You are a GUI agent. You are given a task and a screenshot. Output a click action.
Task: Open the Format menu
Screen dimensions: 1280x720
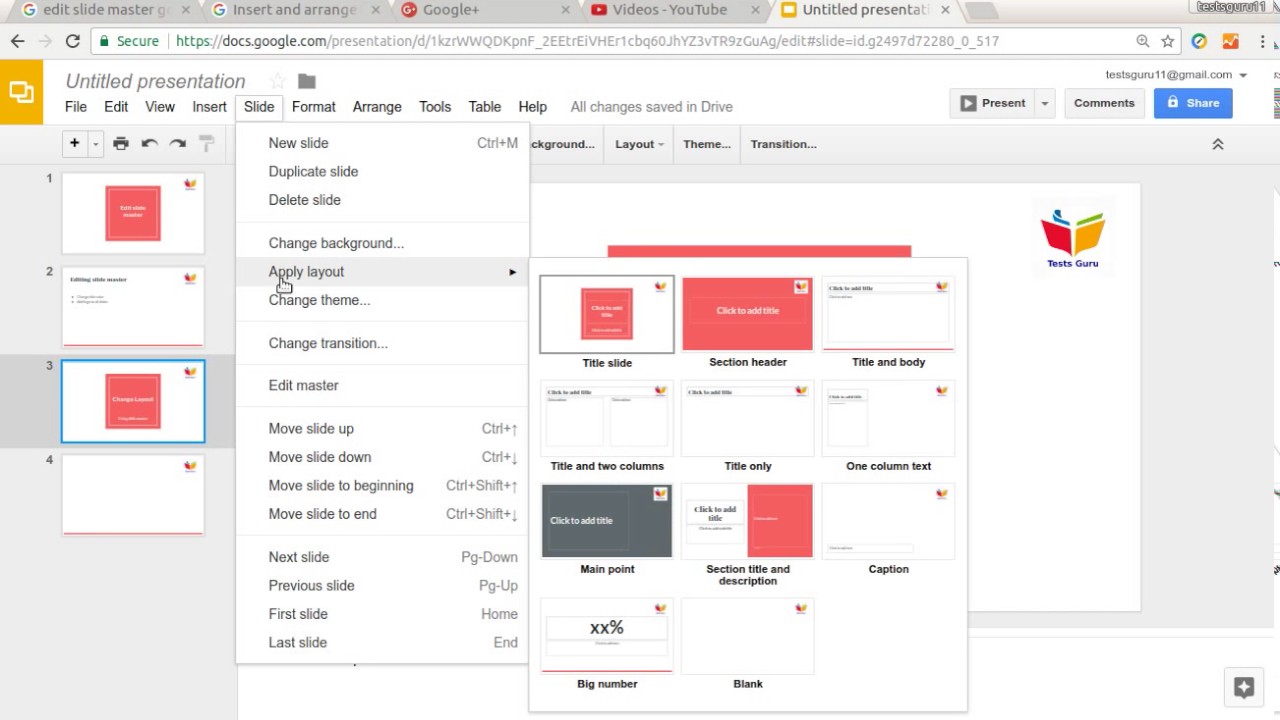coord(314,107)
